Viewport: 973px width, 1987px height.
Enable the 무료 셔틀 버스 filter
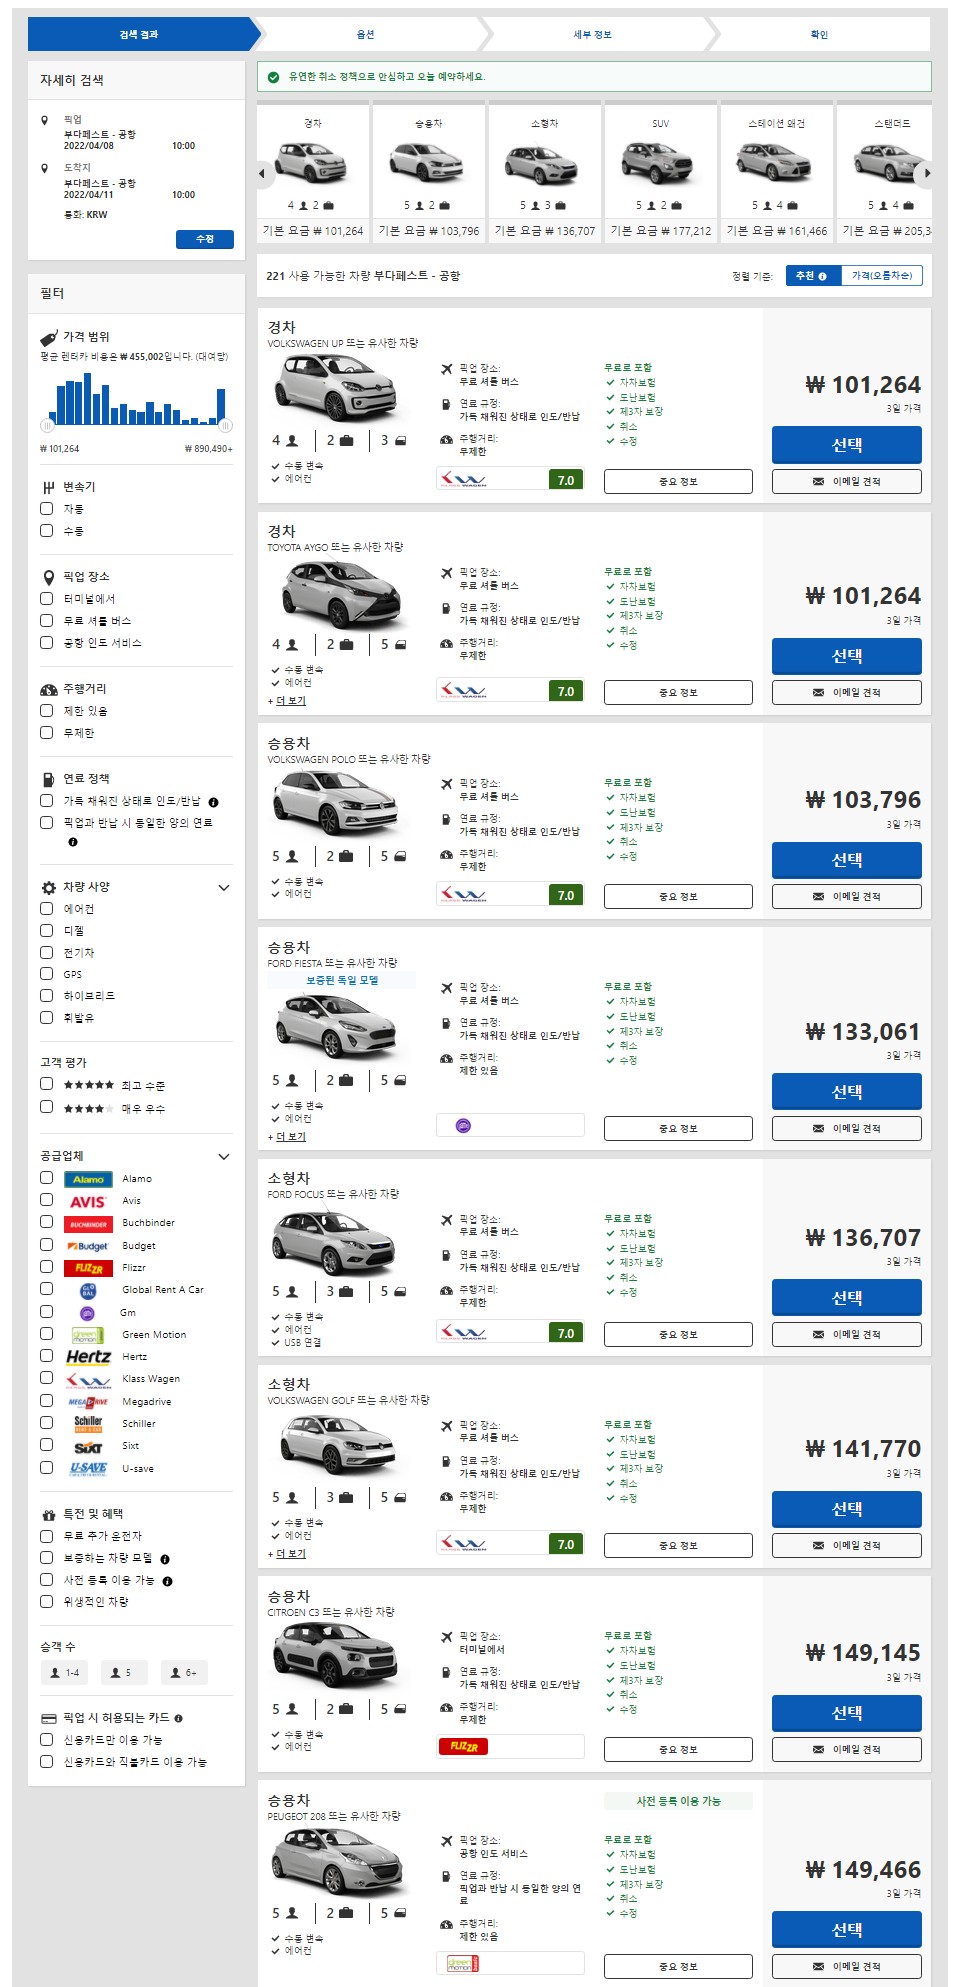click(46, 620)
